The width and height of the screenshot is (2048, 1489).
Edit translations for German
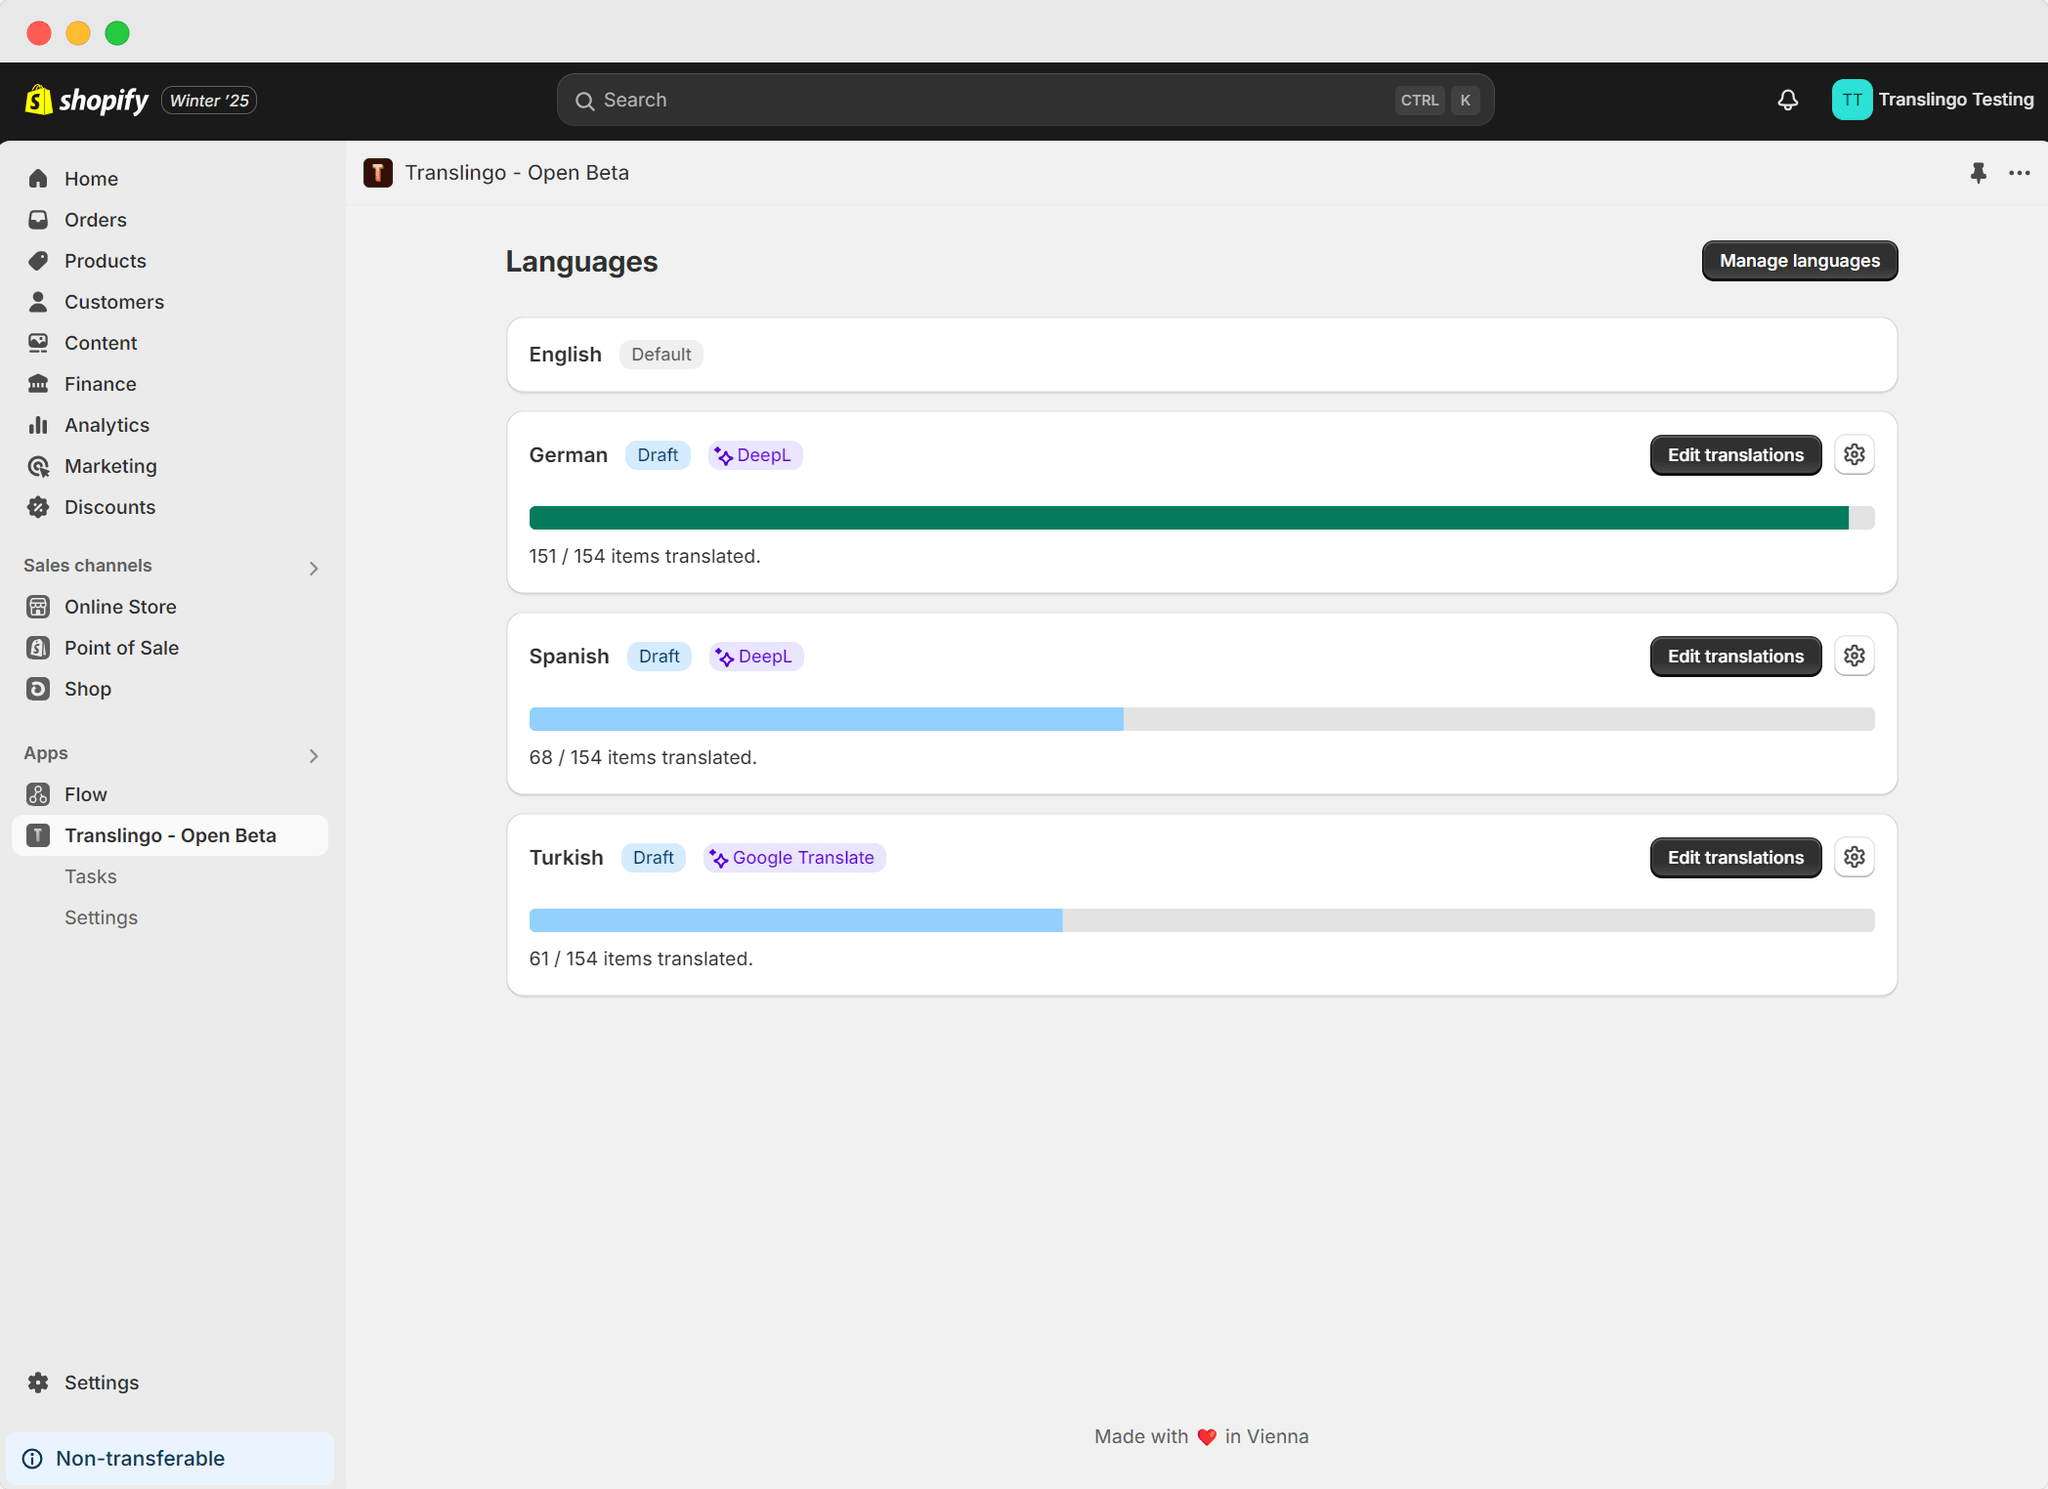1735,455
